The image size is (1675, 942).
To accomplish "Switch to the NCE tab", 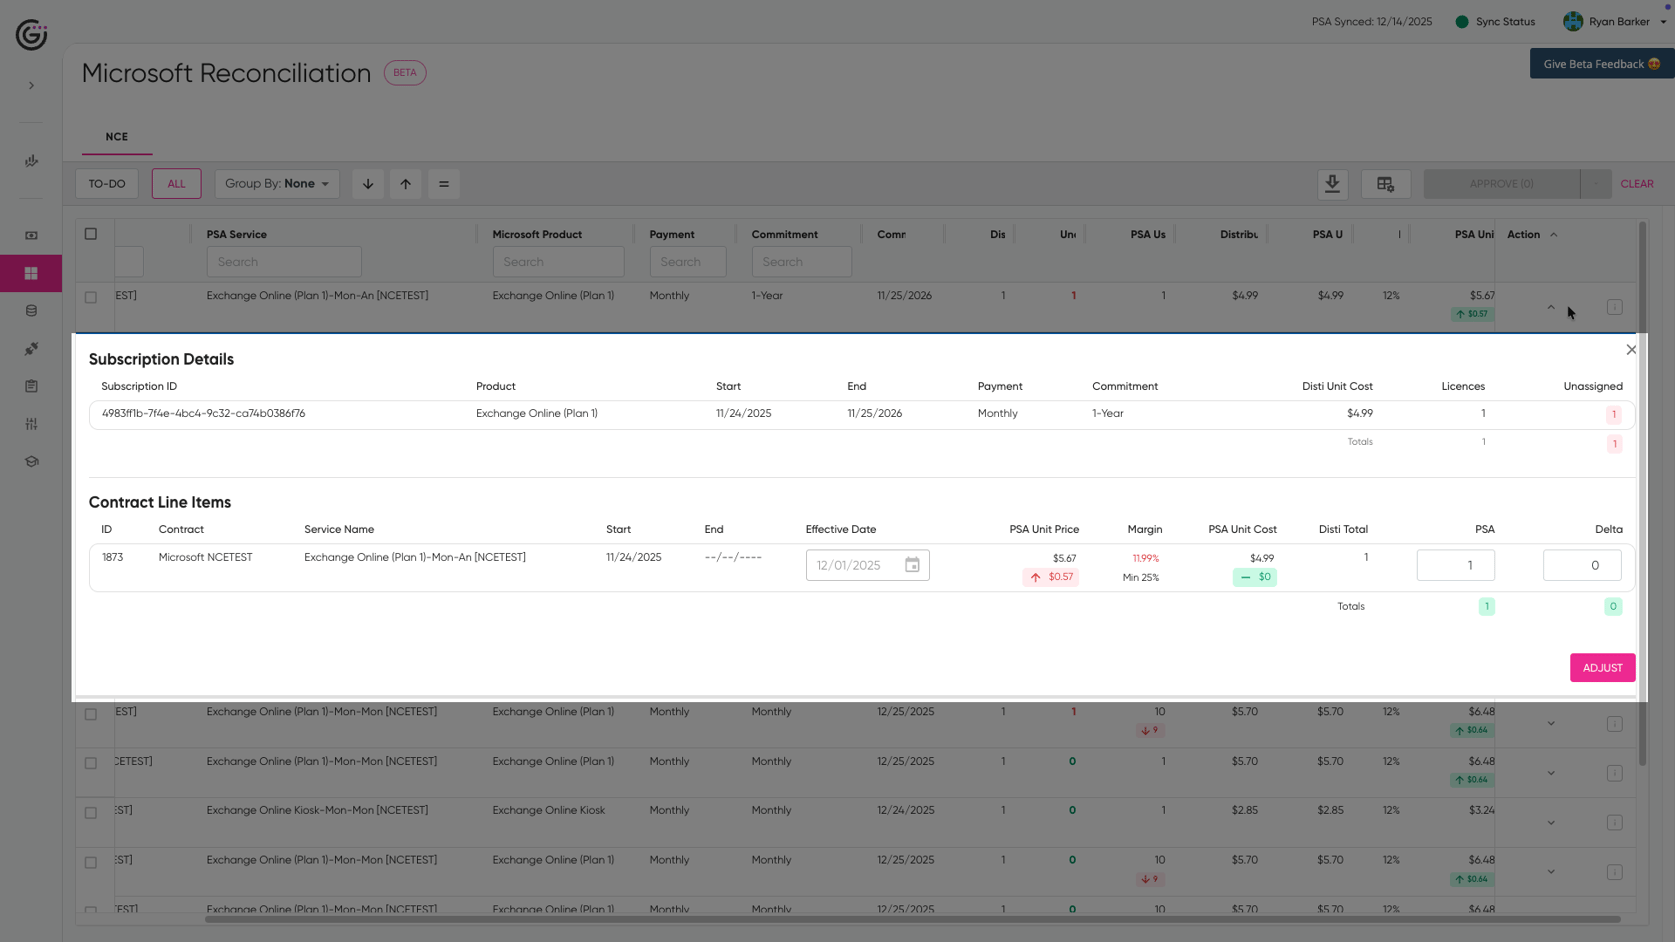I will pos(117,137).
